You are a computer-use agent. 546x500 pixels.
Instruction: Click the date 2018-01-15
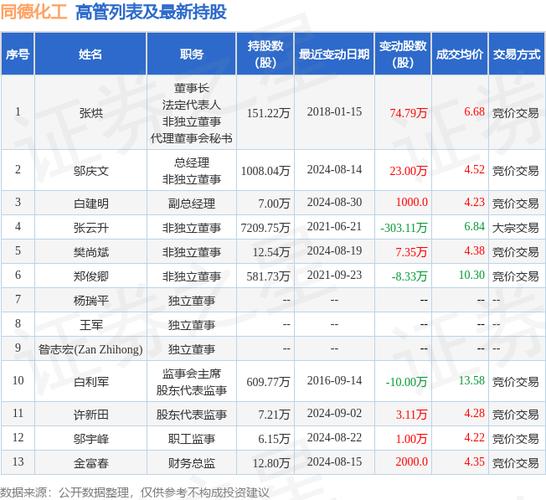click(x=334, y=112)
